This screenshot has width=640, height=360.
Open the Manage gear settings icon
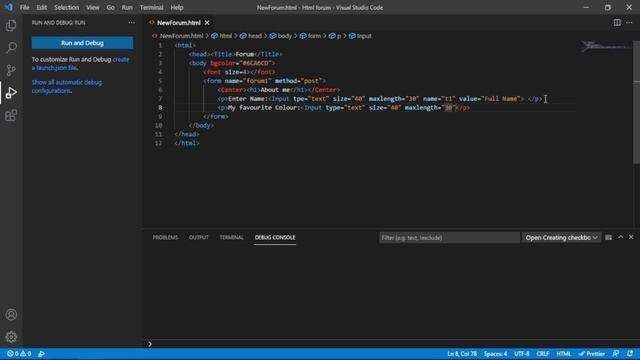tap(11, 337)
